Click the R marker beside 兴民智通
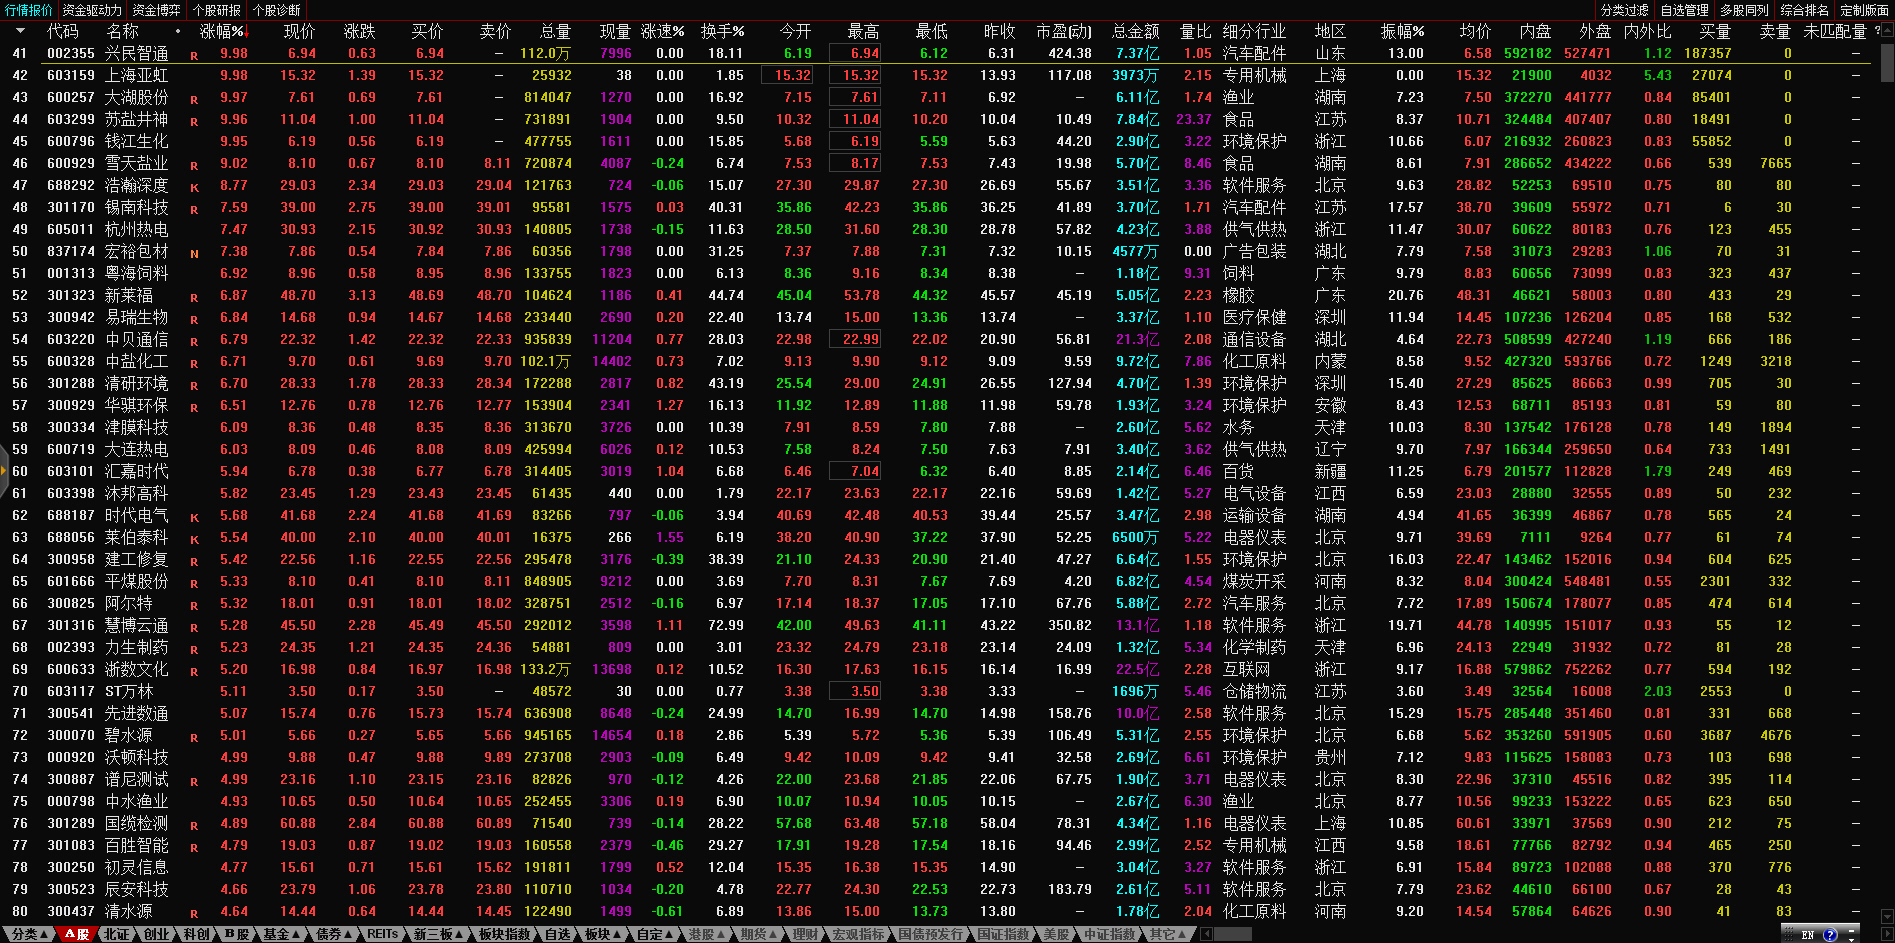Viewport: 1895px width, 943px height. pyautogui.click(x=194, y=55)
